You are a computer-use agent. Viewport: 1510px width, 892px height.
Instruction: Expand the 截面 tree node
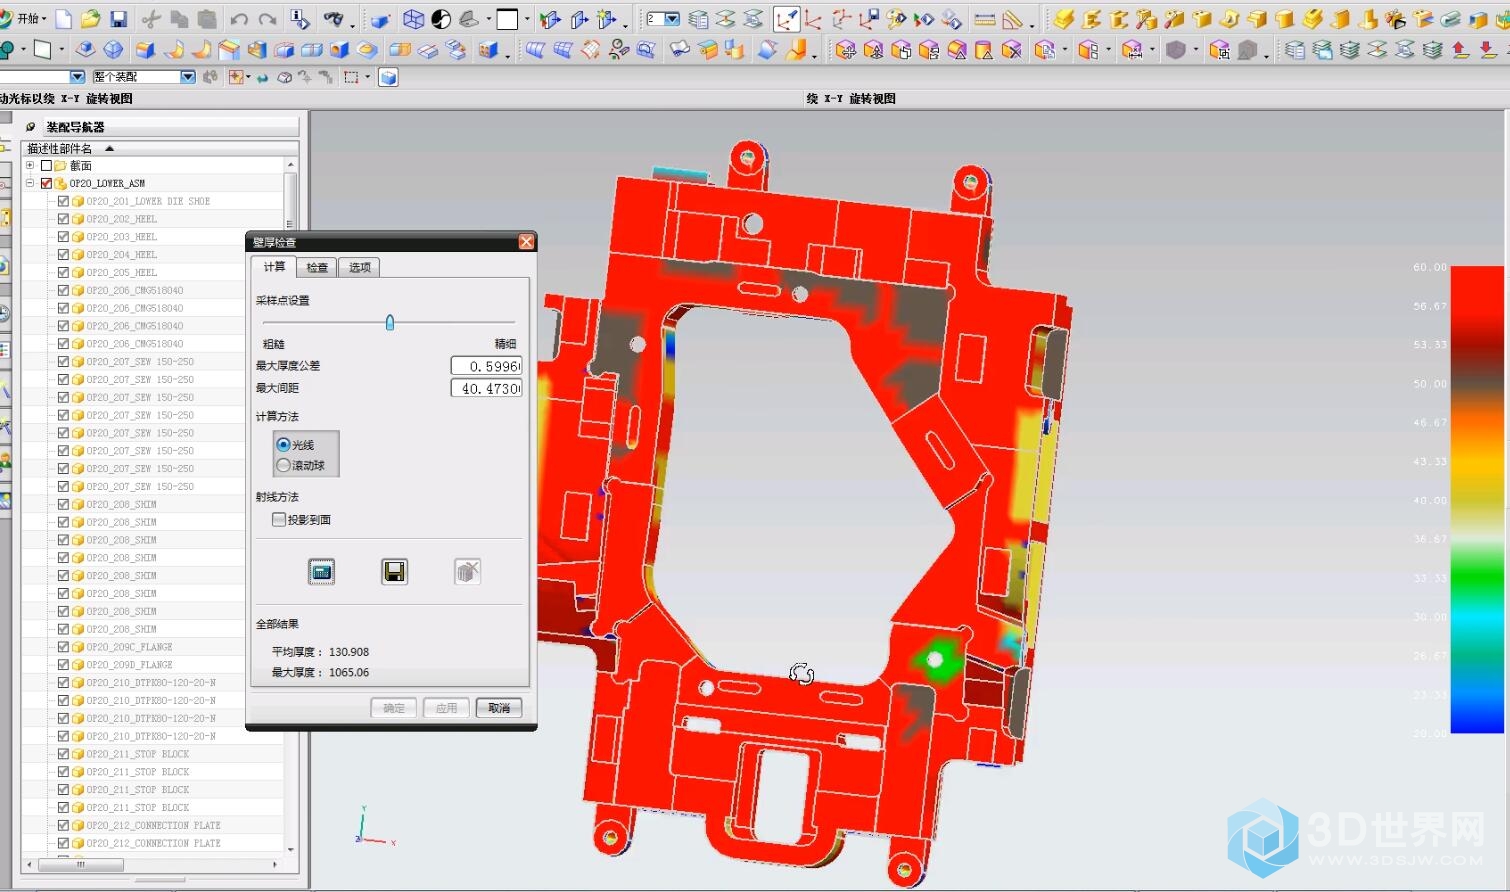pos(30,166)
